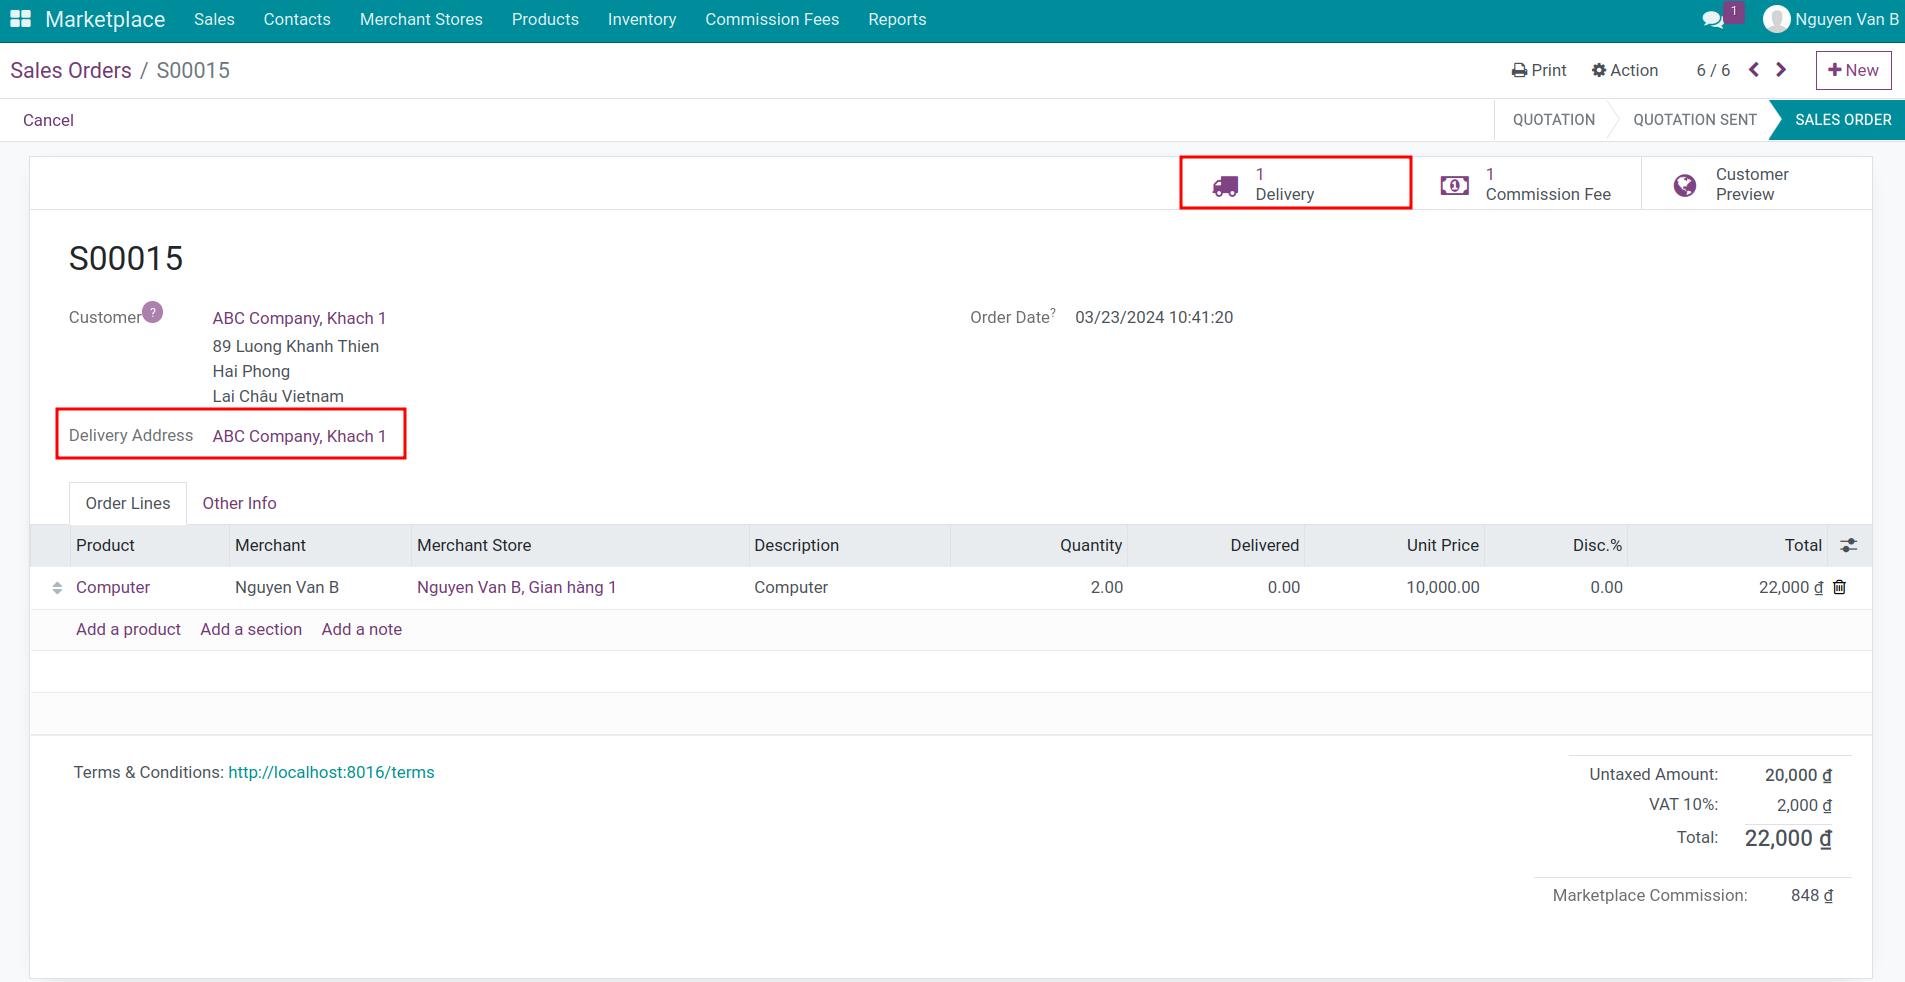Open the Reports menu
Viewport: 1905px width, 982px height.
coord(897,19)
